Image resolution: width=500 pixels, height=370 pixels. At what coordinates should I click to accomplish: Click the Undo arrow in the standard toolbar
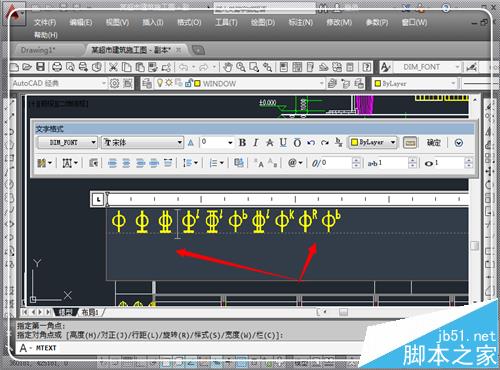pos(183,67)
